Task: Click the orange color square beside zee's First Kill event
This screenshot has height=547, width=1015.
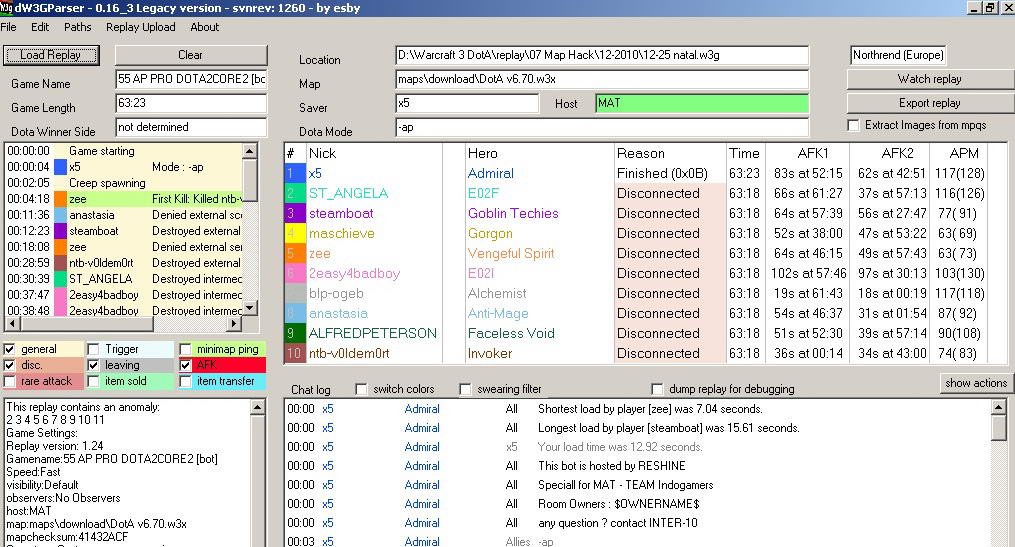Action: 60,199
